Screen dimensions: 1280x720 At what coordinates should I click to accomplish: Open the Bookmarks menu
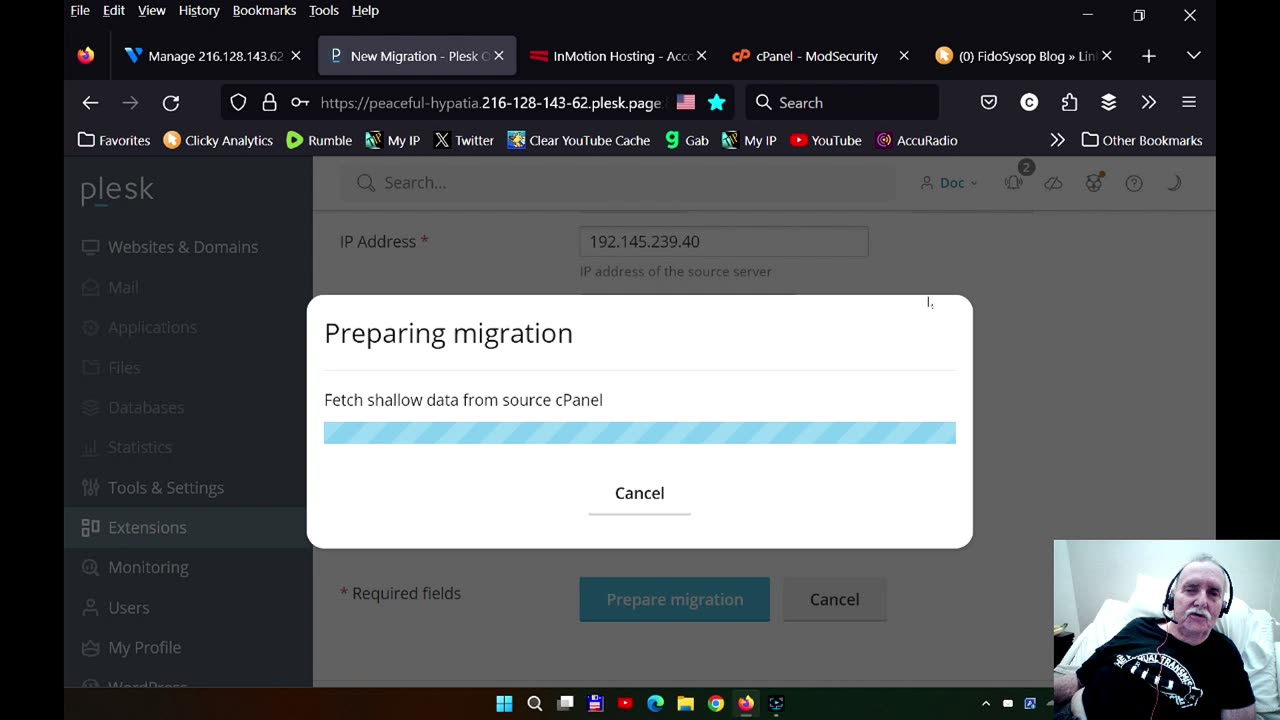264,10
